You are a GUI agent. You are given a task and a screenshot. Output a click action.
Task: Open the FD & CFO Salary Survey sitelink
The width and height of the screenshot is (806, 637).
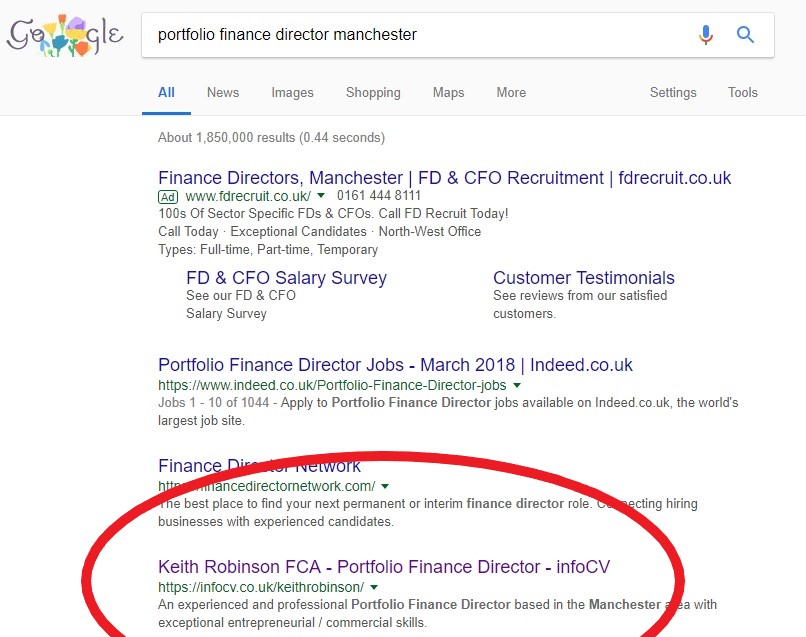click(286, 278)
